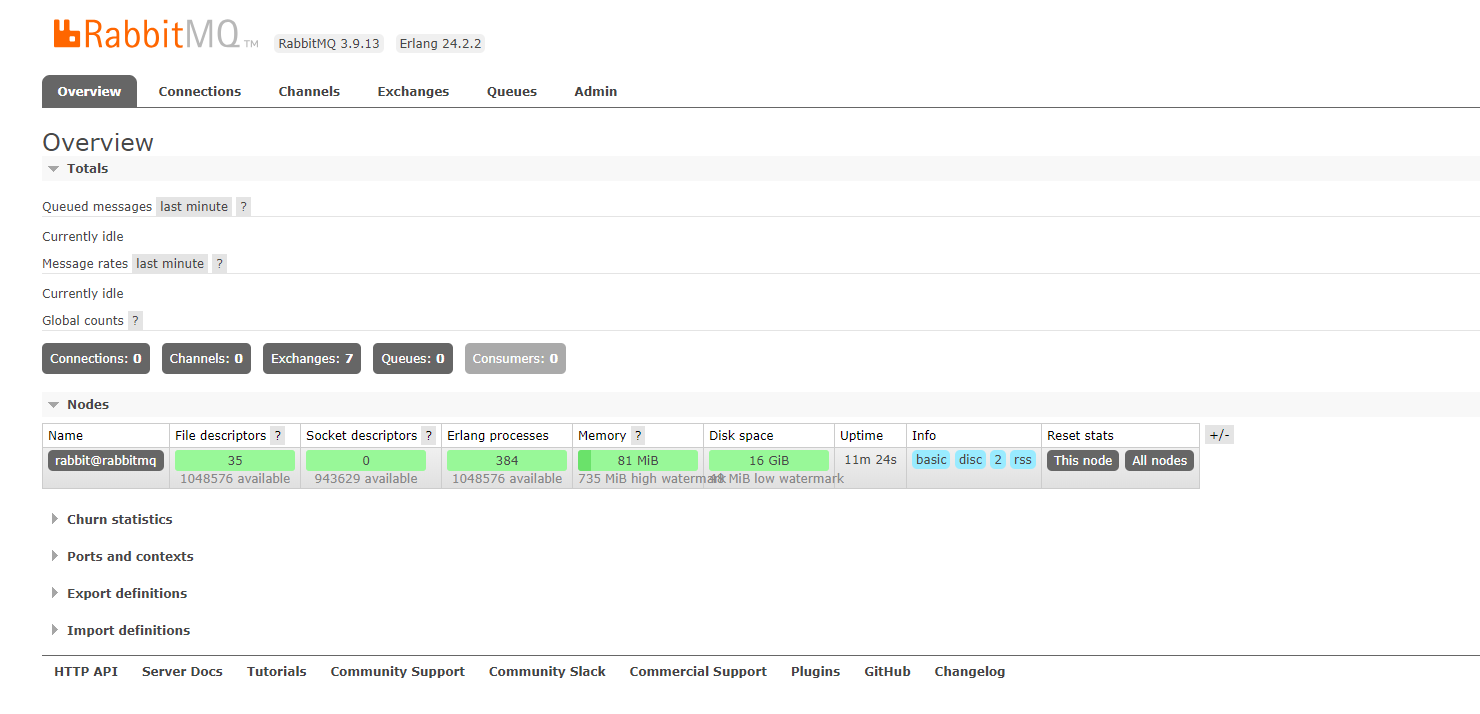This screenshot has width=1480, height=714.
Task: Toggle node columns with +/- button
Action: [1219, 435]
